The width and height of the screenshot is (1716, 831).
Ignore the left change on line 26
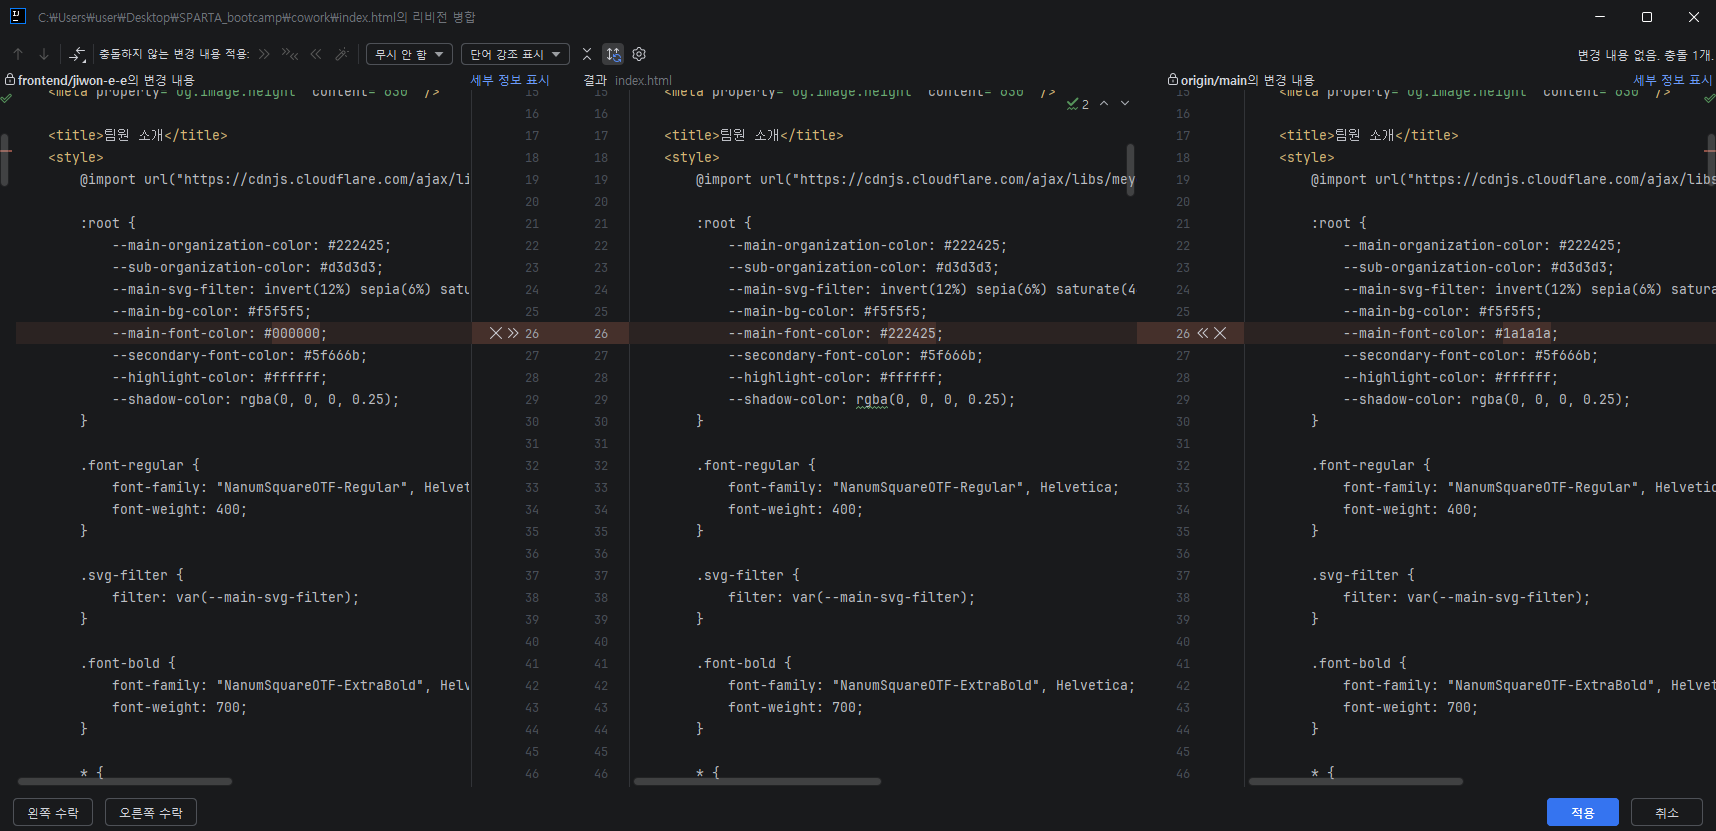pyautogui.click(x=496, y=333)
